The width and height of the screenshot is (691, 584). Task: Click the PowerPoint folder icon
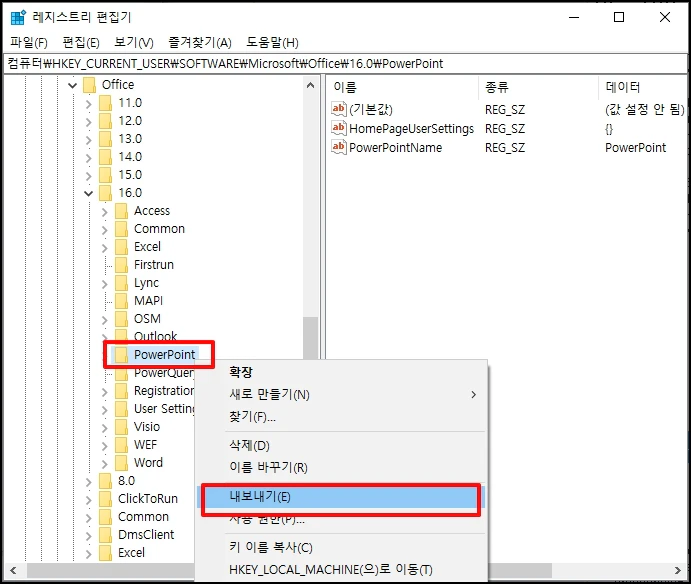tap(121, 355)
